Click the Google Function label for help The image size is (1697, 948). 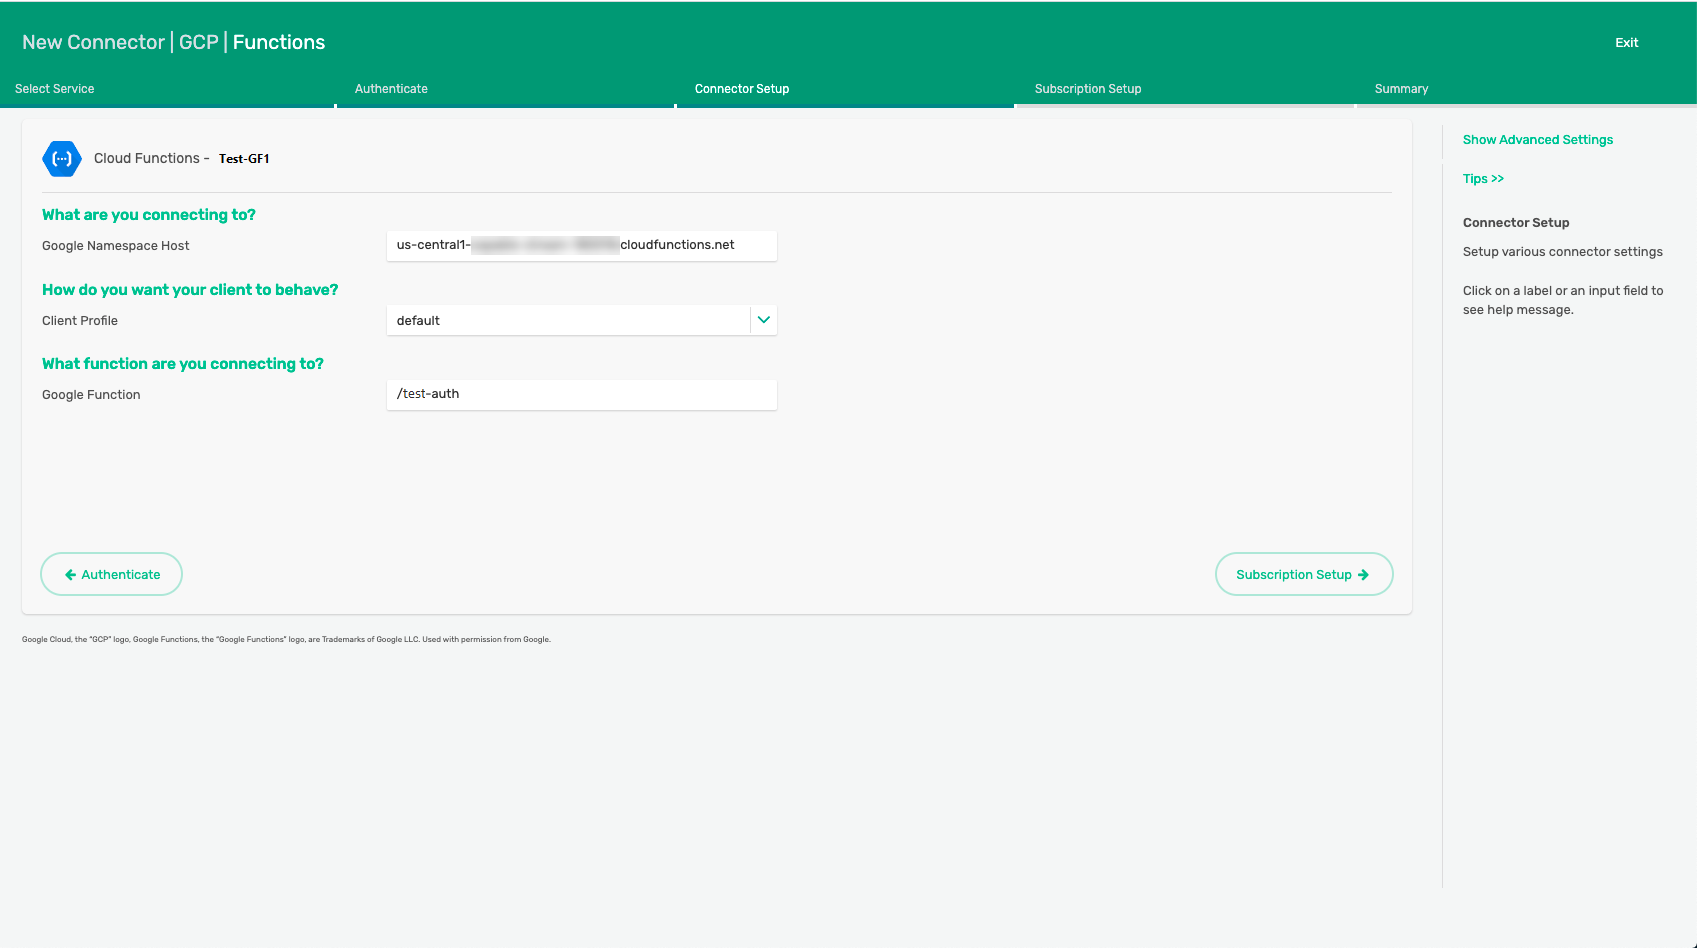point(91,395)
